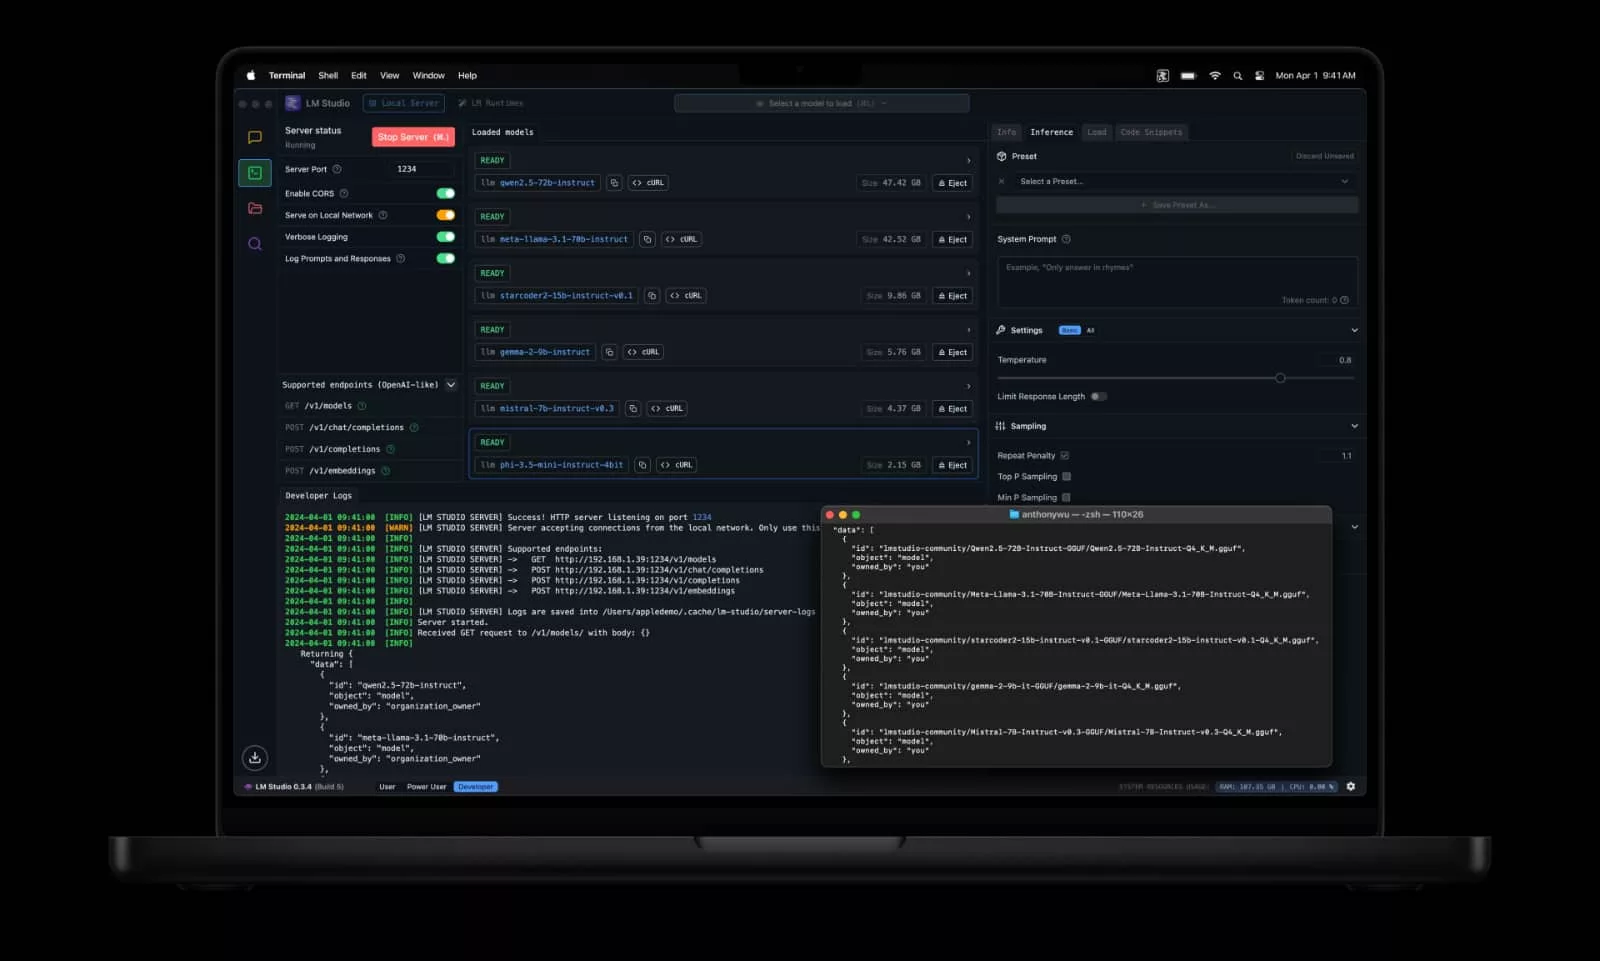Collapse the Supported endpoints section
The image size is (1600, 961).
[x=451, y=385]
